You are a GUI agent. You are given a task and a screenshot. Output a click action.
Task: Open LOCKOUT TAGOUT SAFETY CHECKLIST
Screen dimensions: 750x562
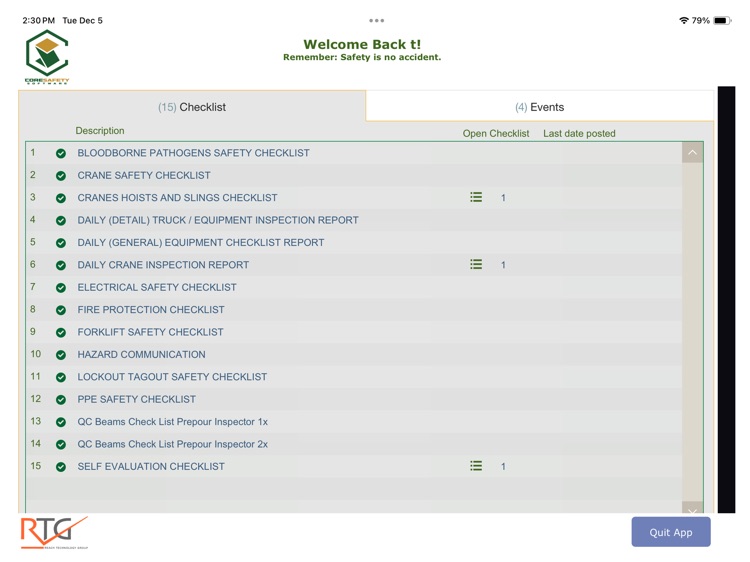pos(172,377)
